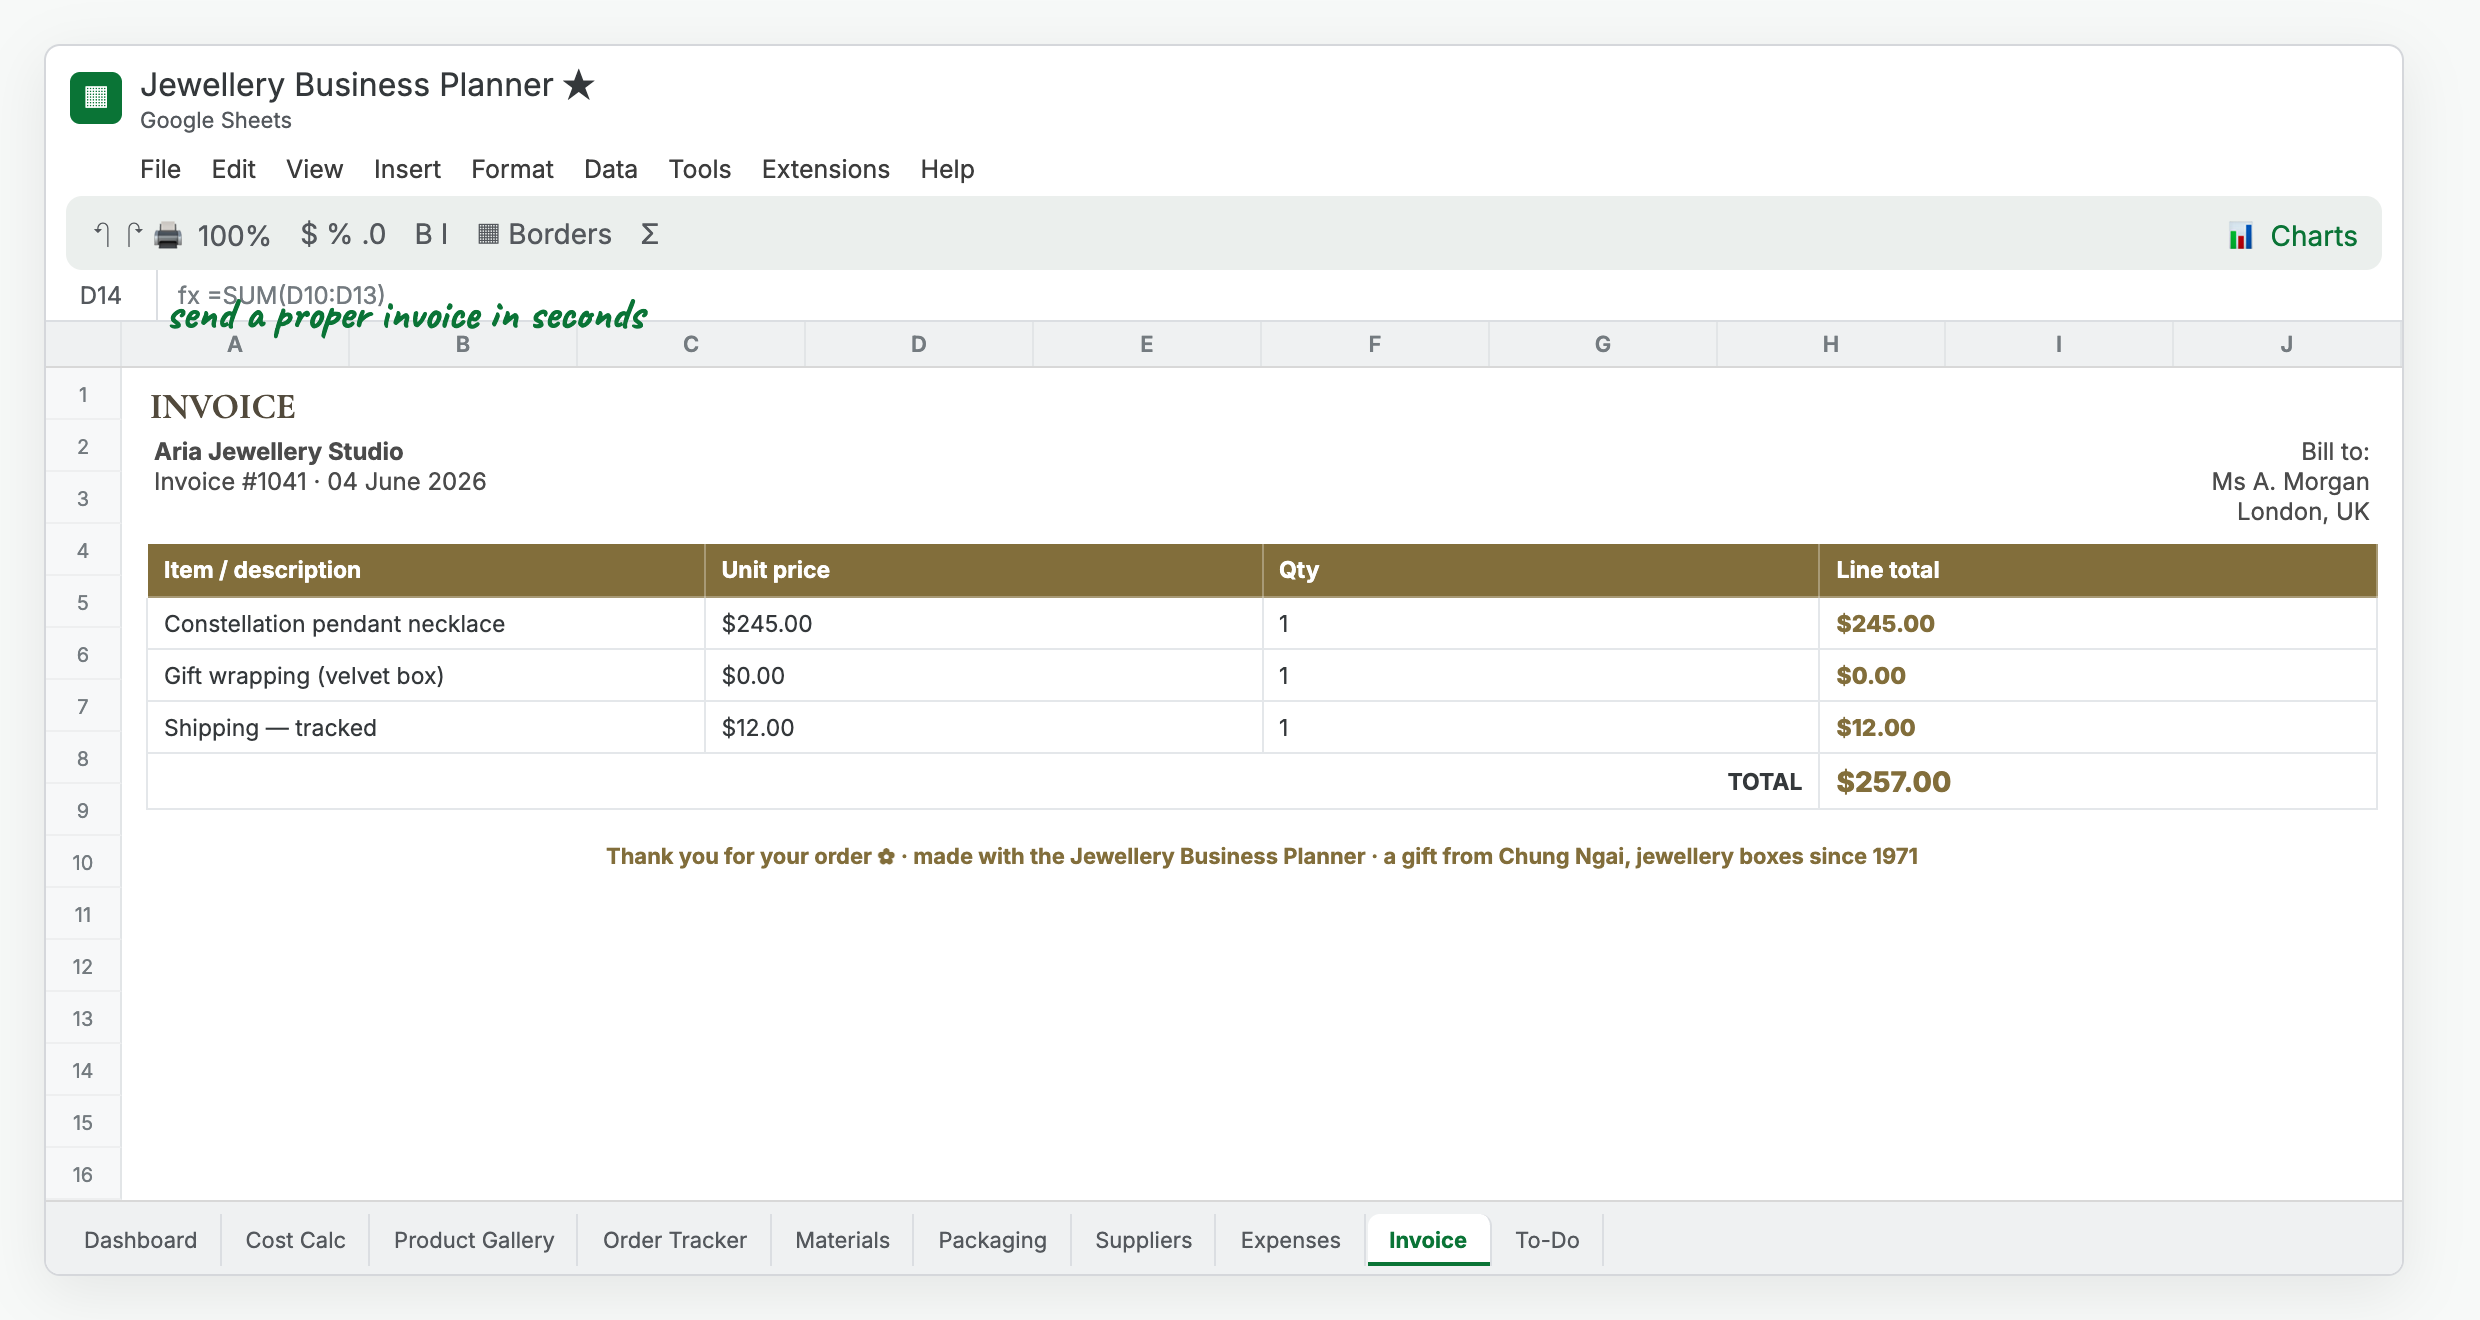
Task: Open the Help menu
Action: (947, 169)
